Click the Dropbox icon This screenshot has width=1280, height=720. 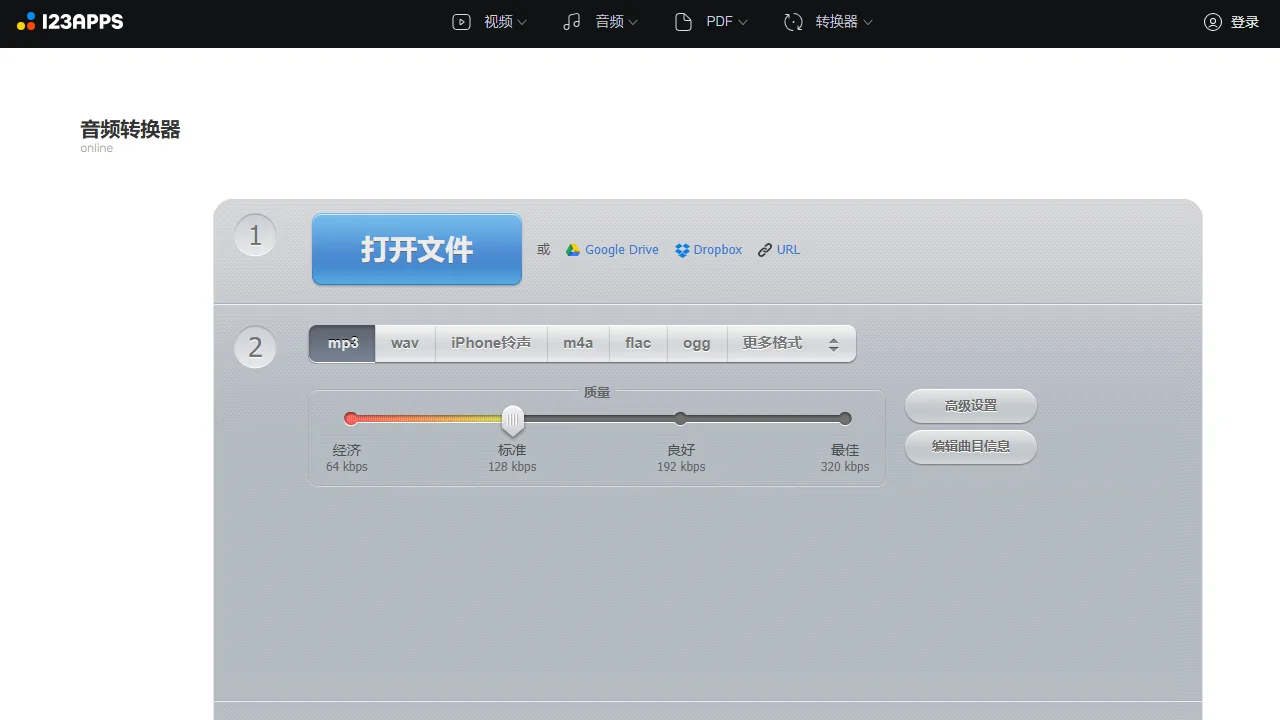[682, 249]
